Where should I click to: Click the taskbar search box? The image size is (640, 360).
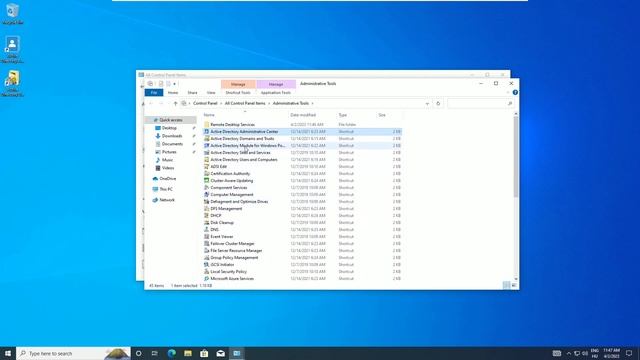(x=73, y=353)
